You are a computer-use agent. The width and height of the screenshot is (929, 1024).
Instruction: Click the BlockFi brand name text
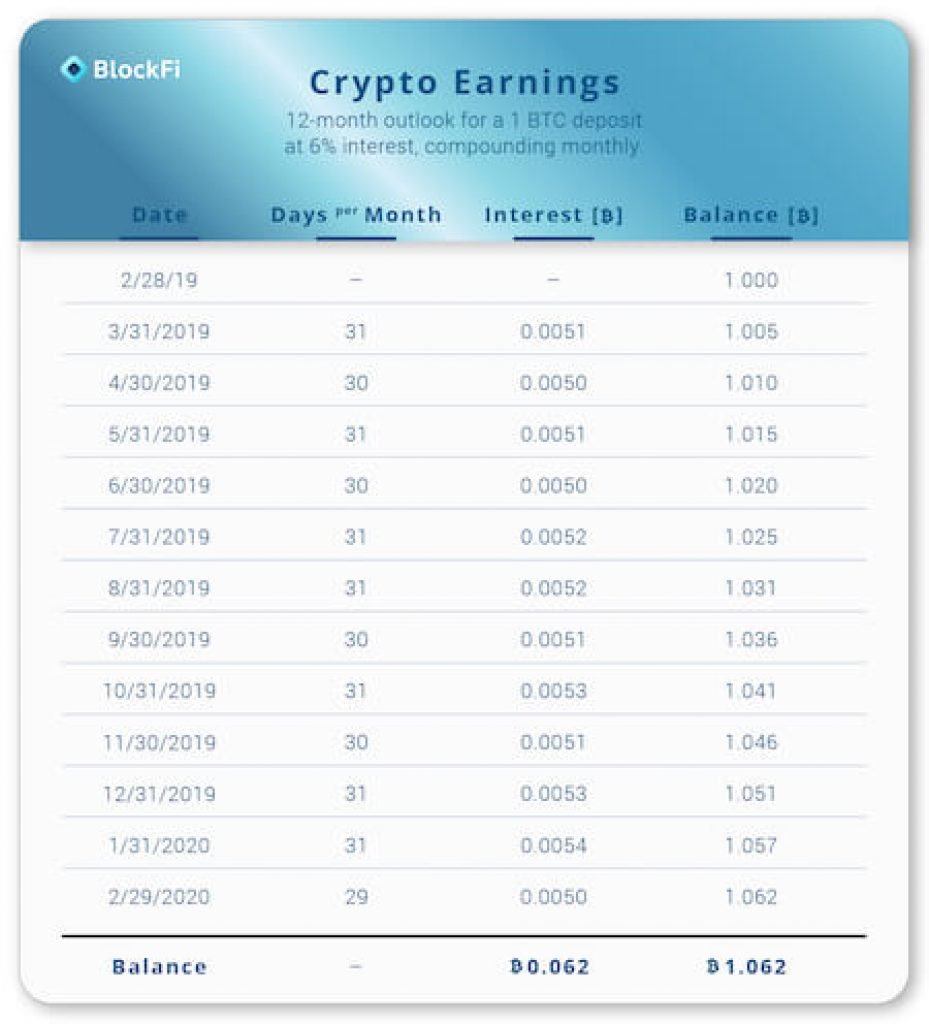136,69
